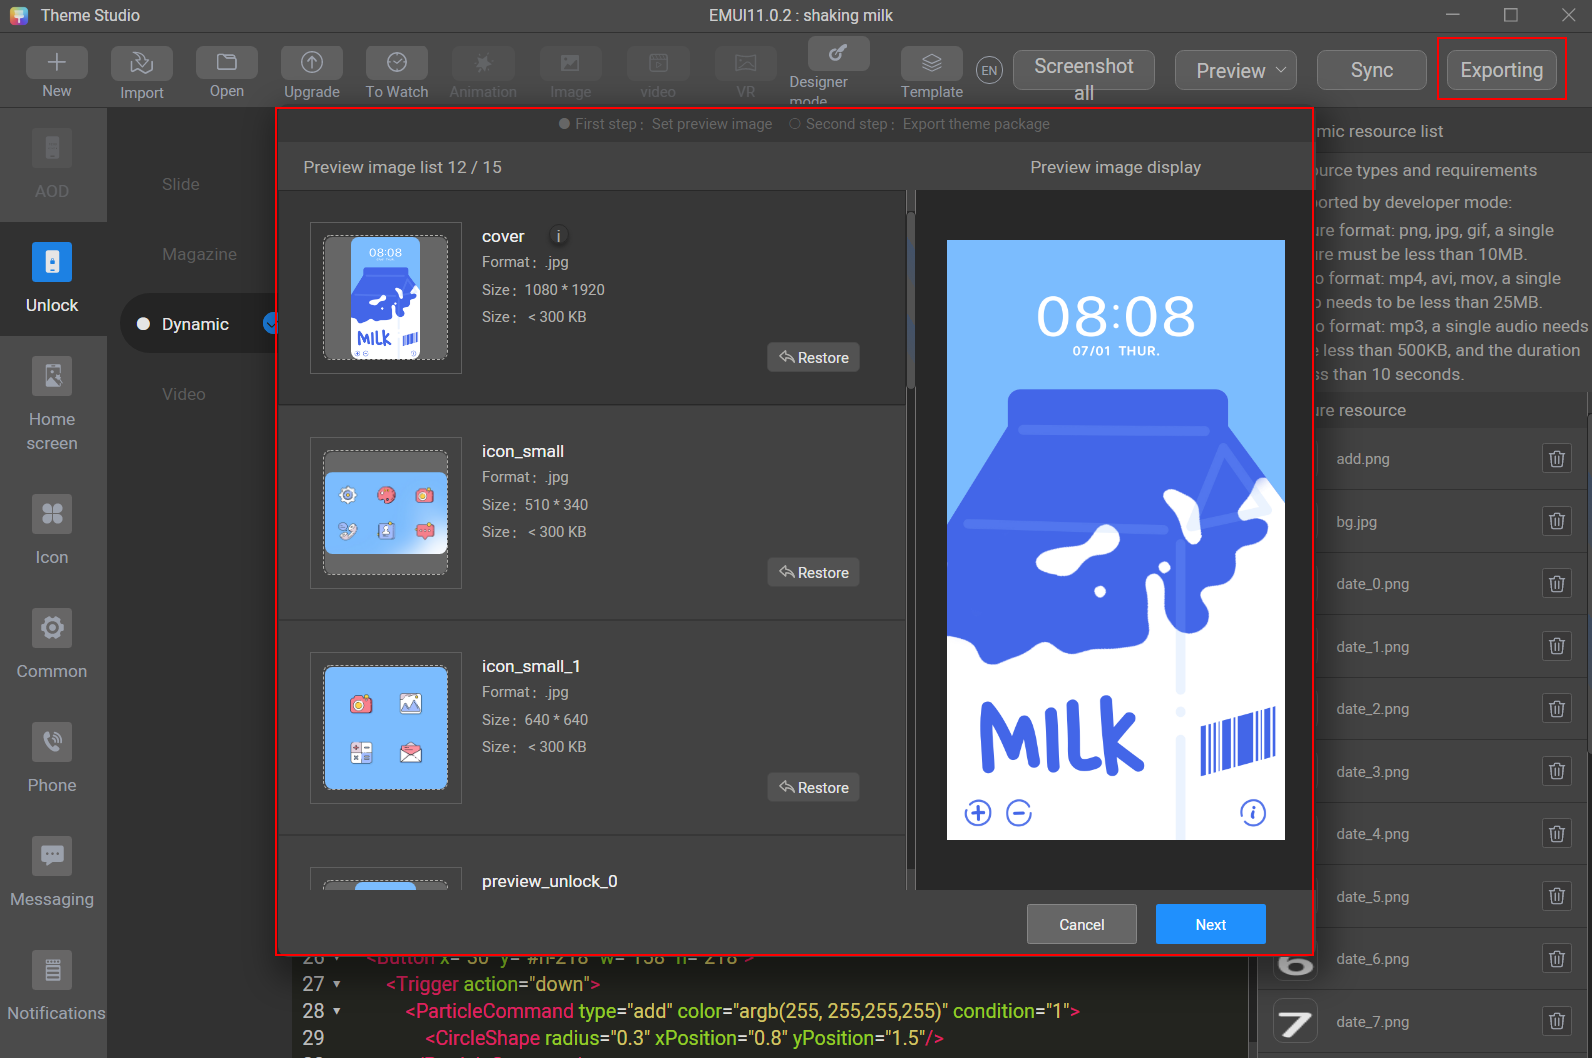
Task: Click the zoom out minus icon on preview
Action: click(x=1019, y=813)
